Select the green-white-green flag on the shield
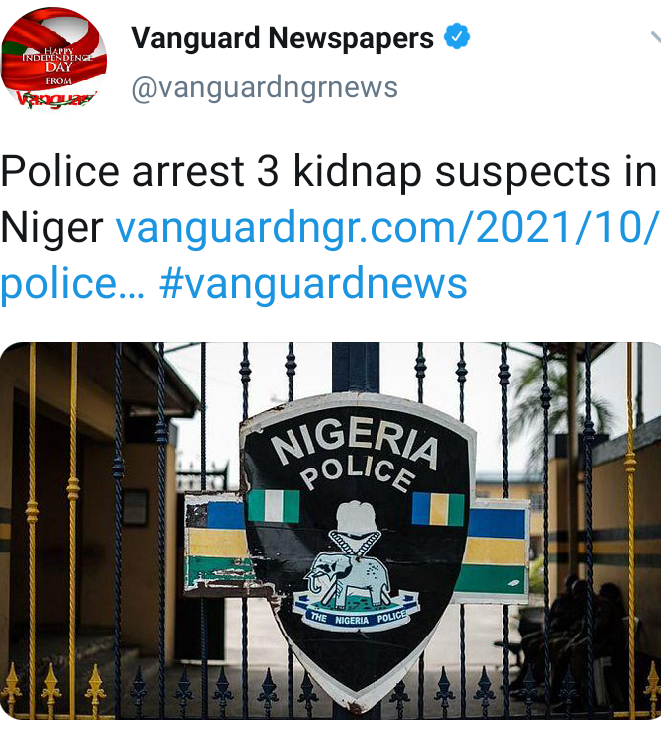This screenshot has height=734, width=661. 274,506
